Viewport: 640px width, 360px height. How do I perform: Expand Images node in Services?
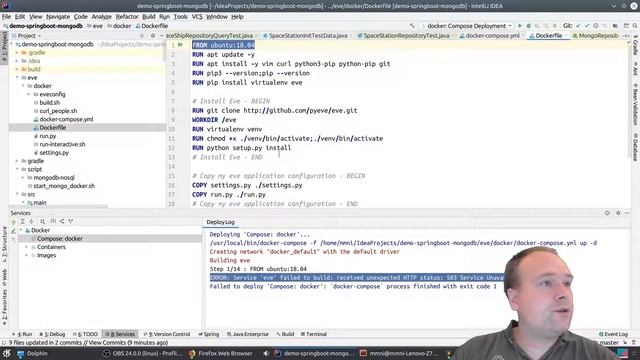[x=27, y=256]
